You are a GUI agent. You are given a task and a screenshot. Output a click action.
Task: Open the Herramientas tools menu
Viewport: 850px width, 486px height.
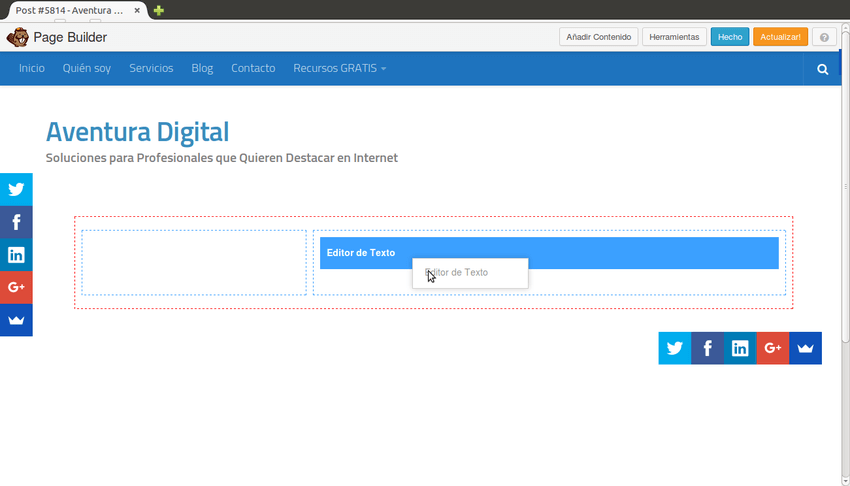(x=674, y=37)
